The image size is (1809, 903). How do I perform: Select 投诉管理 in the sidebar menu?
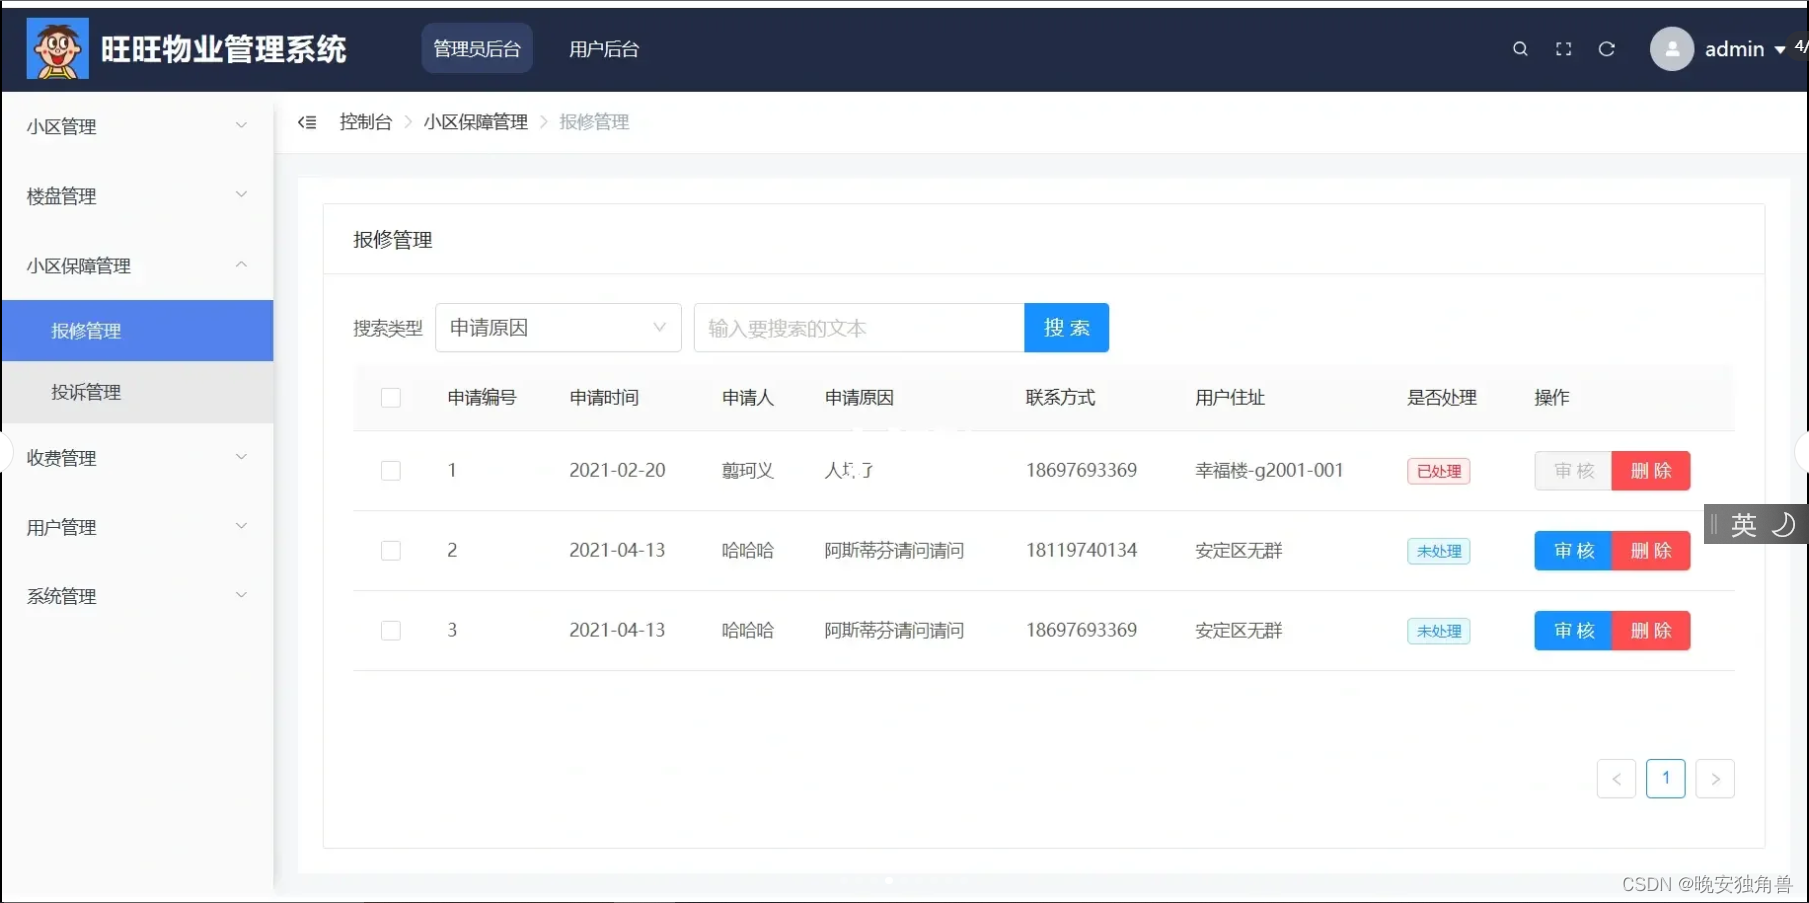[86, 392]
